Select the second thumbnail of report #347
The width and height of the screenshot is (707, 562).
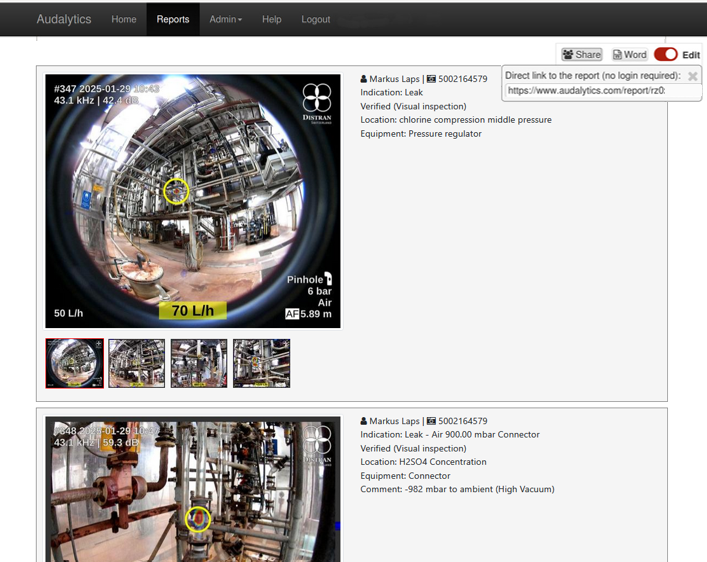coord(137,363)
